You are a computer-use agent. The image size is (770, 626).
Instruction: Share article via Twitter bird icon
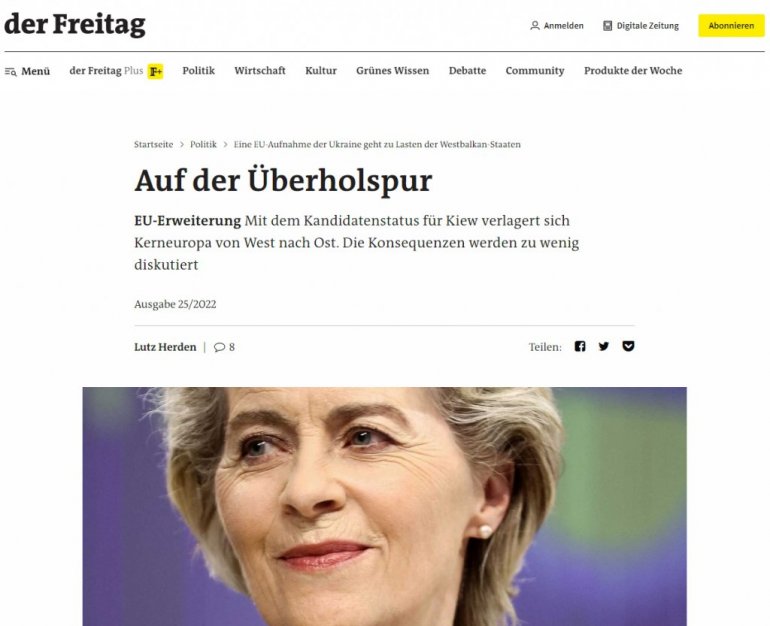coord(604,346)
